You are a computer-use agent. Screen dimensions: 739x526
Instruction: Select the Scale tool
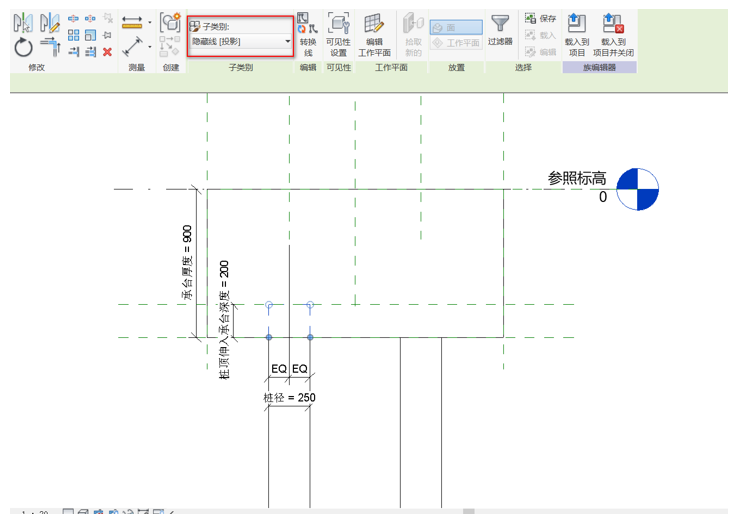90,35
